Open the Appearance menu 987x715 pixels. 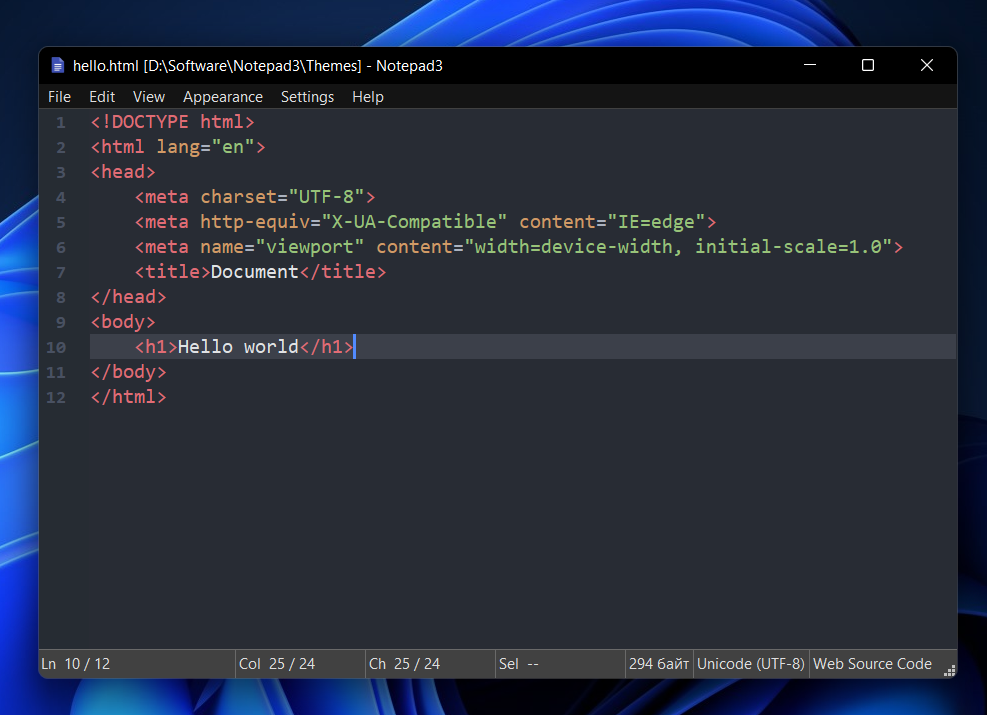(x=223, y=97)
